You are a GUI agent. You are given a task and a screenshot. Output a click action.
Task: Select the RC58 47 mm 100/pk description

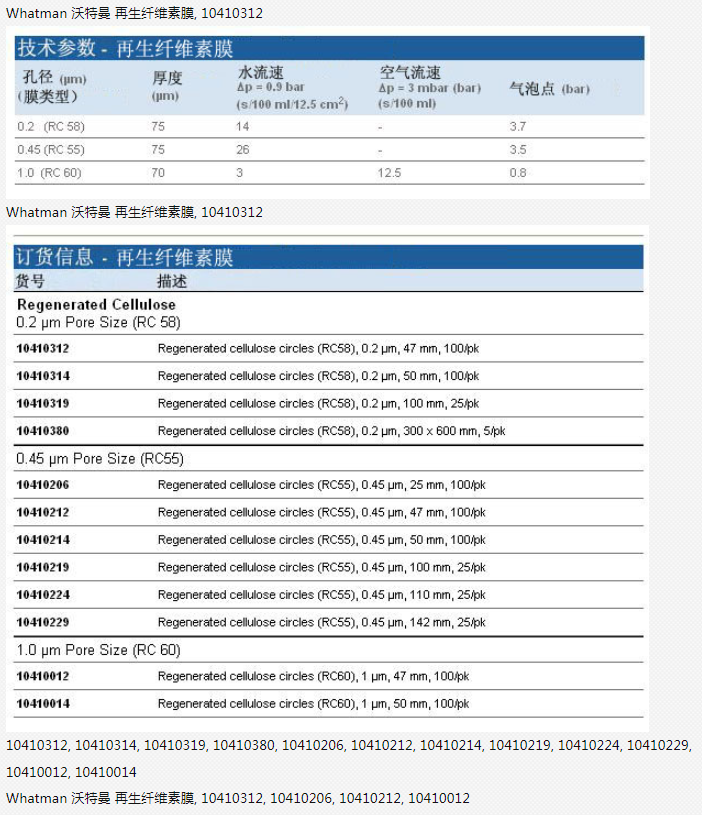318,348
